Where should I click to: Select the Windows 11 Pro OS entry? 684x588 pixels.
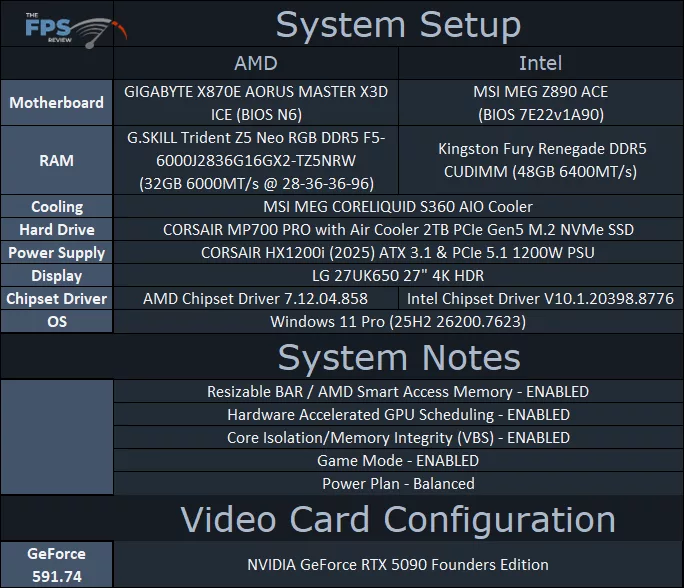(398, 322)
